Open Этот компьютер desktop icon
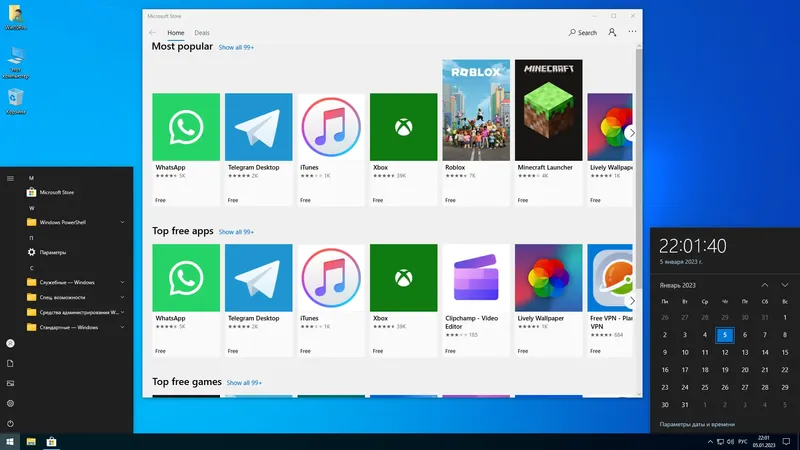 click(x=15, y=63)
